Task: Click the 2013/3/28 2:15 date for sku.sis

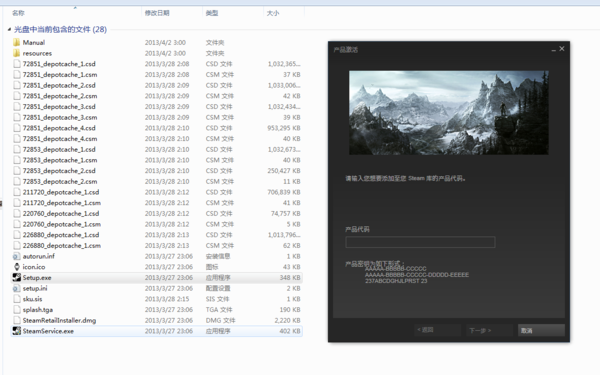Action: pyautogui.click(x=166, y=299)
